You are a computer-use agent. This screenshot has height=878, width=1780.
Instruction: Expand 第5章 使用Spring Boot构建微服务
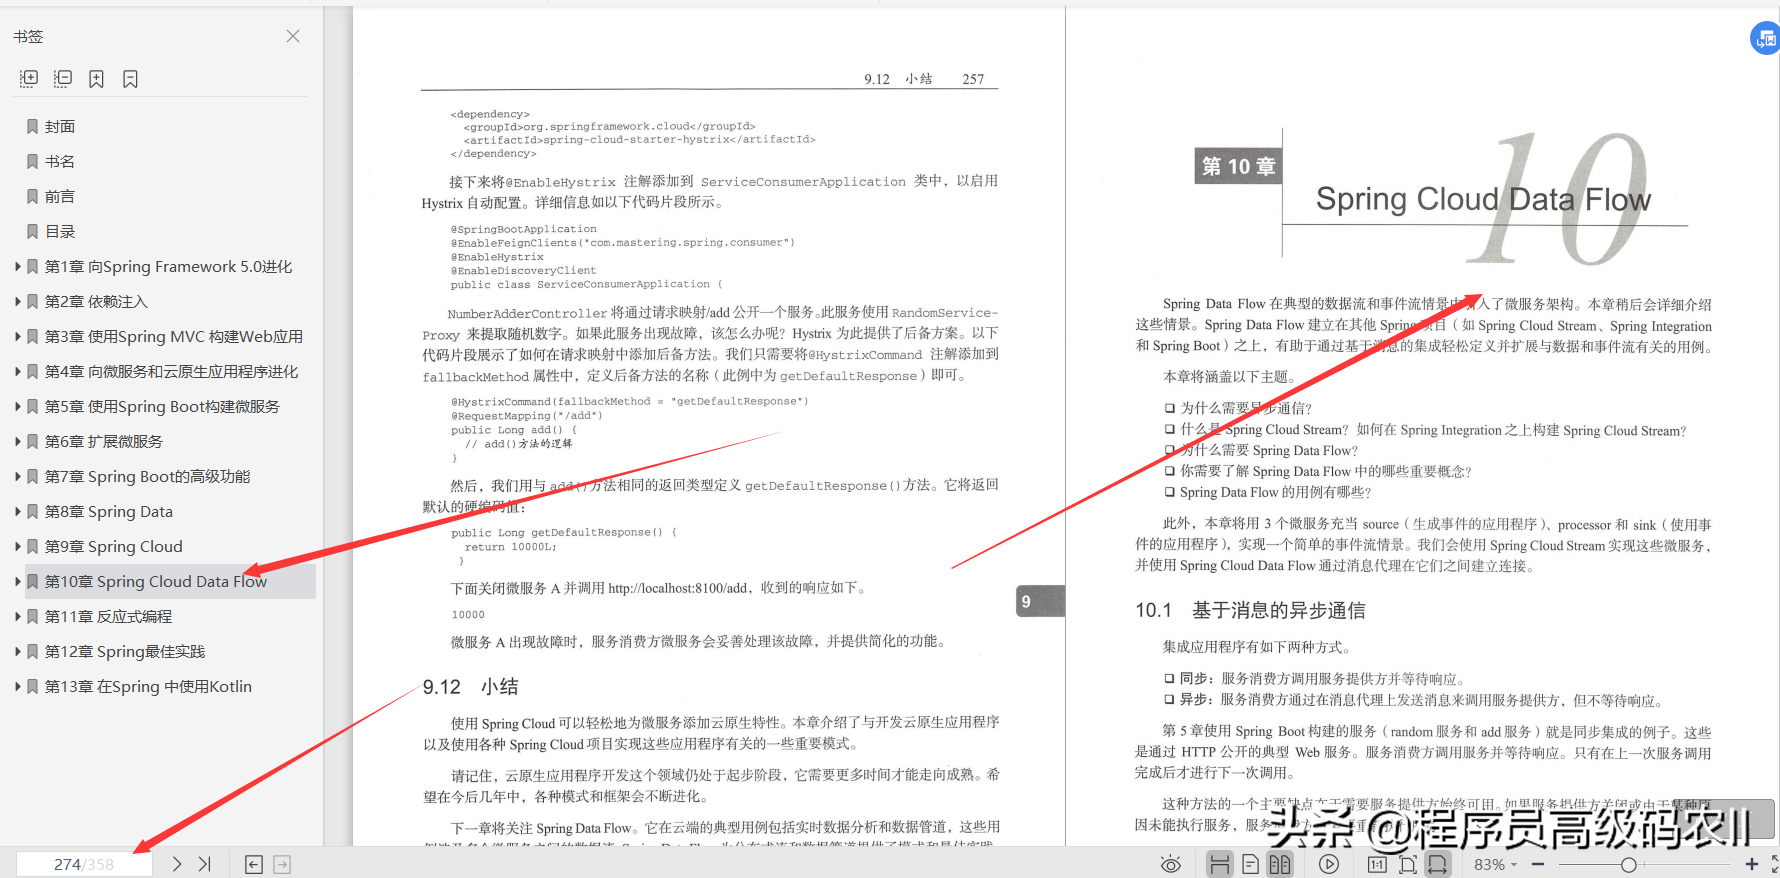coord(17,406)
